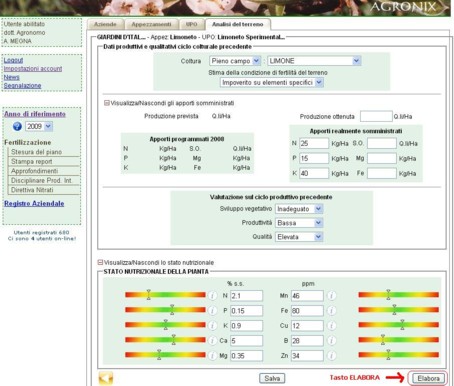Click the Fe Kg/Ha apporti input field
The width and height of the screenshot is (454, 386).
[x=382, y=173]
